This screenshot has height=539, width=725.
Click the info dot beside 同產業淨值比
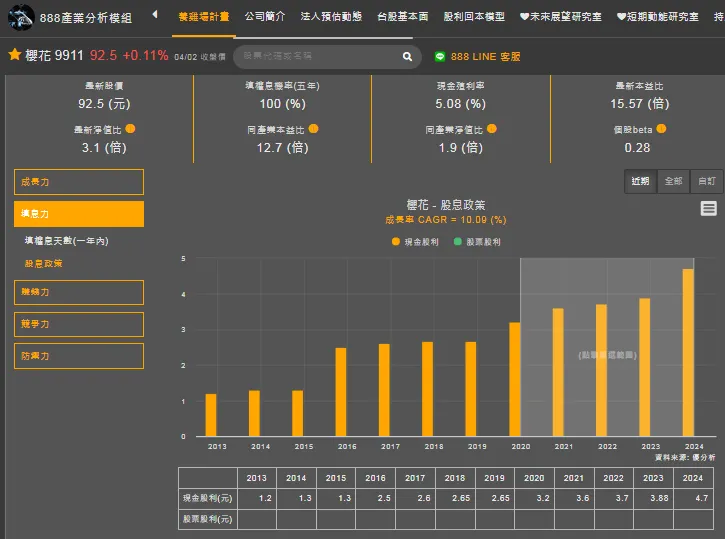tap(492, 129)
